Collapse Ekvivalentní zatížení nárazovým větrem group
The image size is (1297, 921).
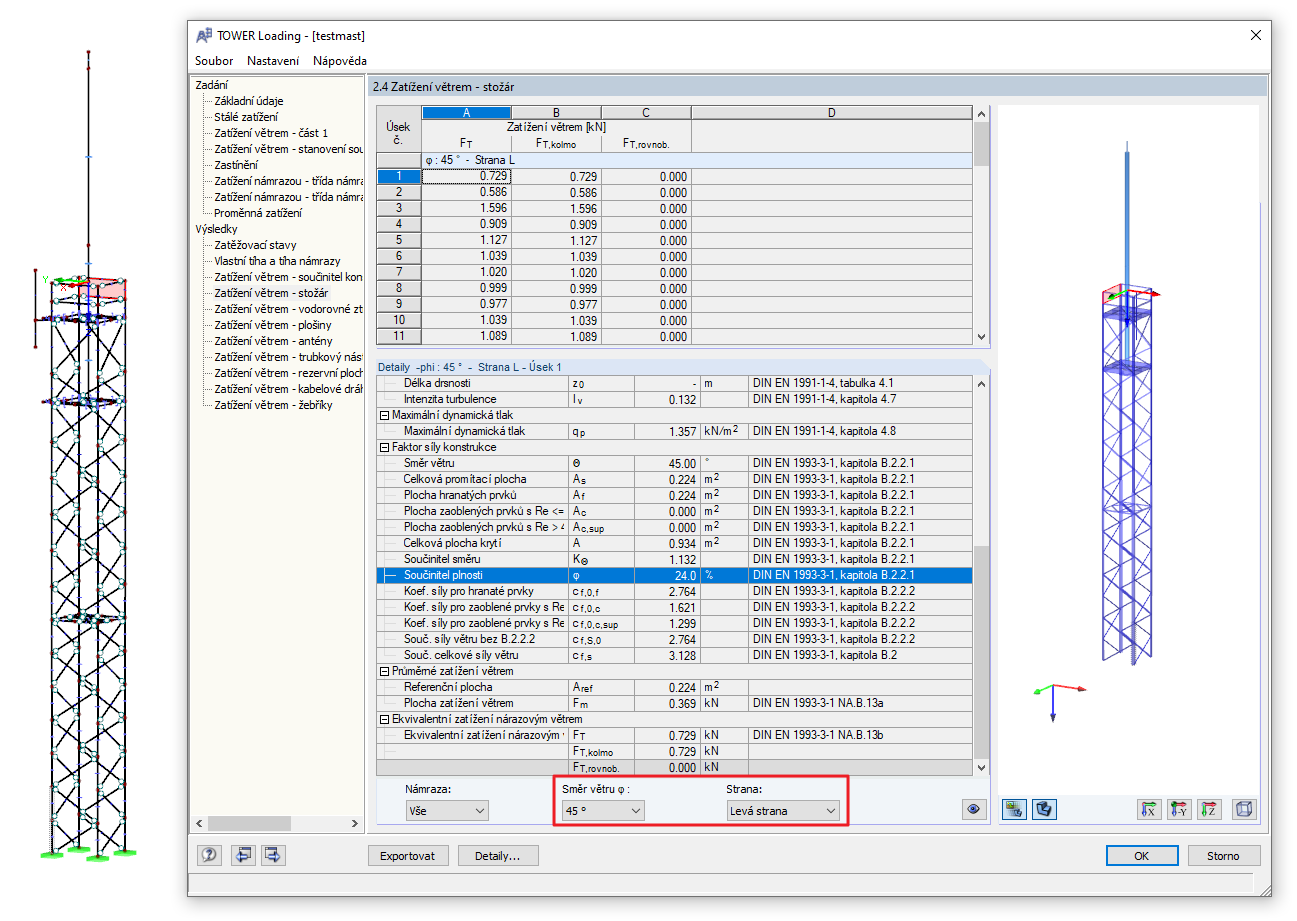tap(384, 719)
